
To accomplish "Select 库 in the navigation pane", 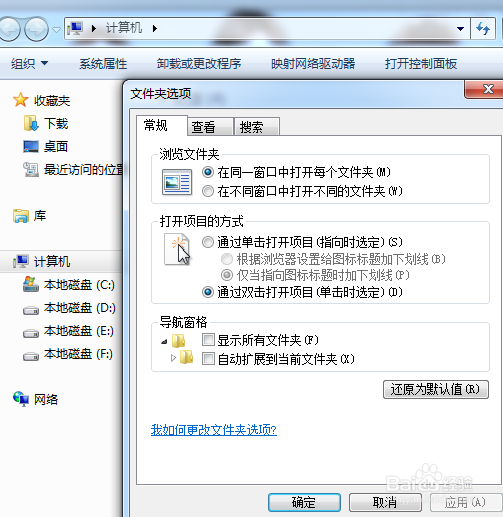I will (40, 216).
